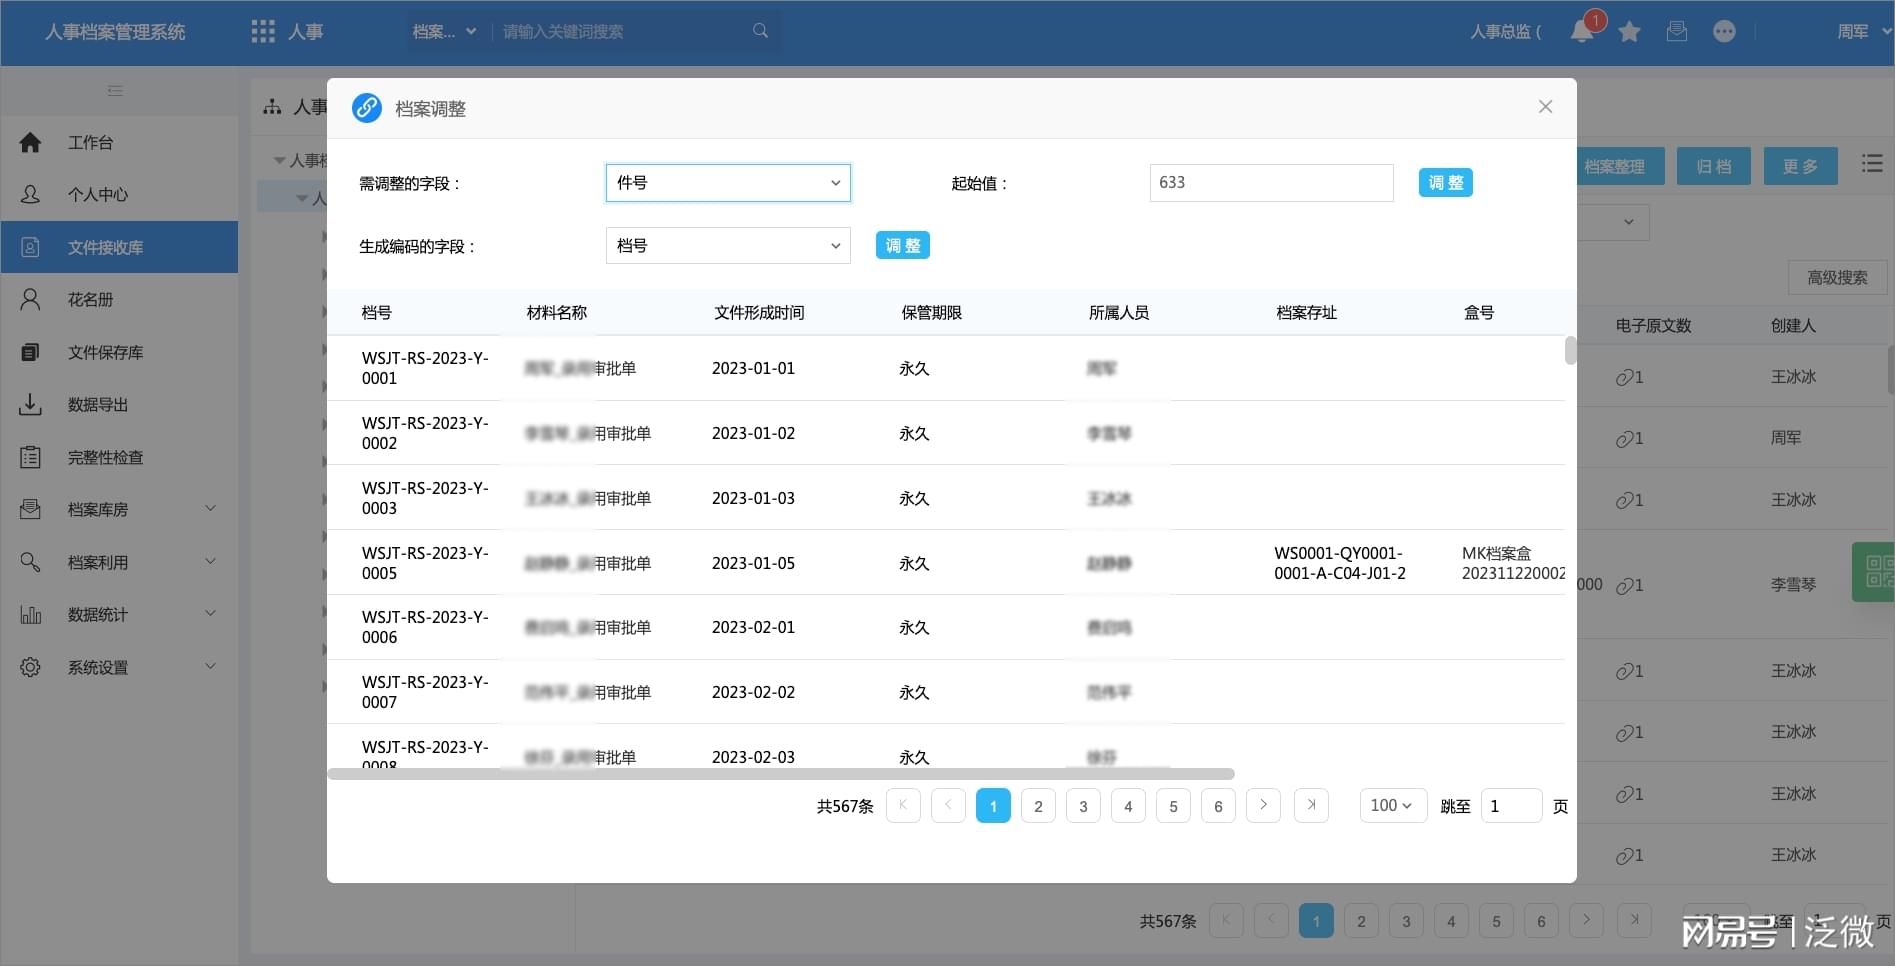Close the 档案调整 dialog
Image resolution: width=1895 pixels, height=966 pixels.
pyautogui.click(x=1545, y=107)
